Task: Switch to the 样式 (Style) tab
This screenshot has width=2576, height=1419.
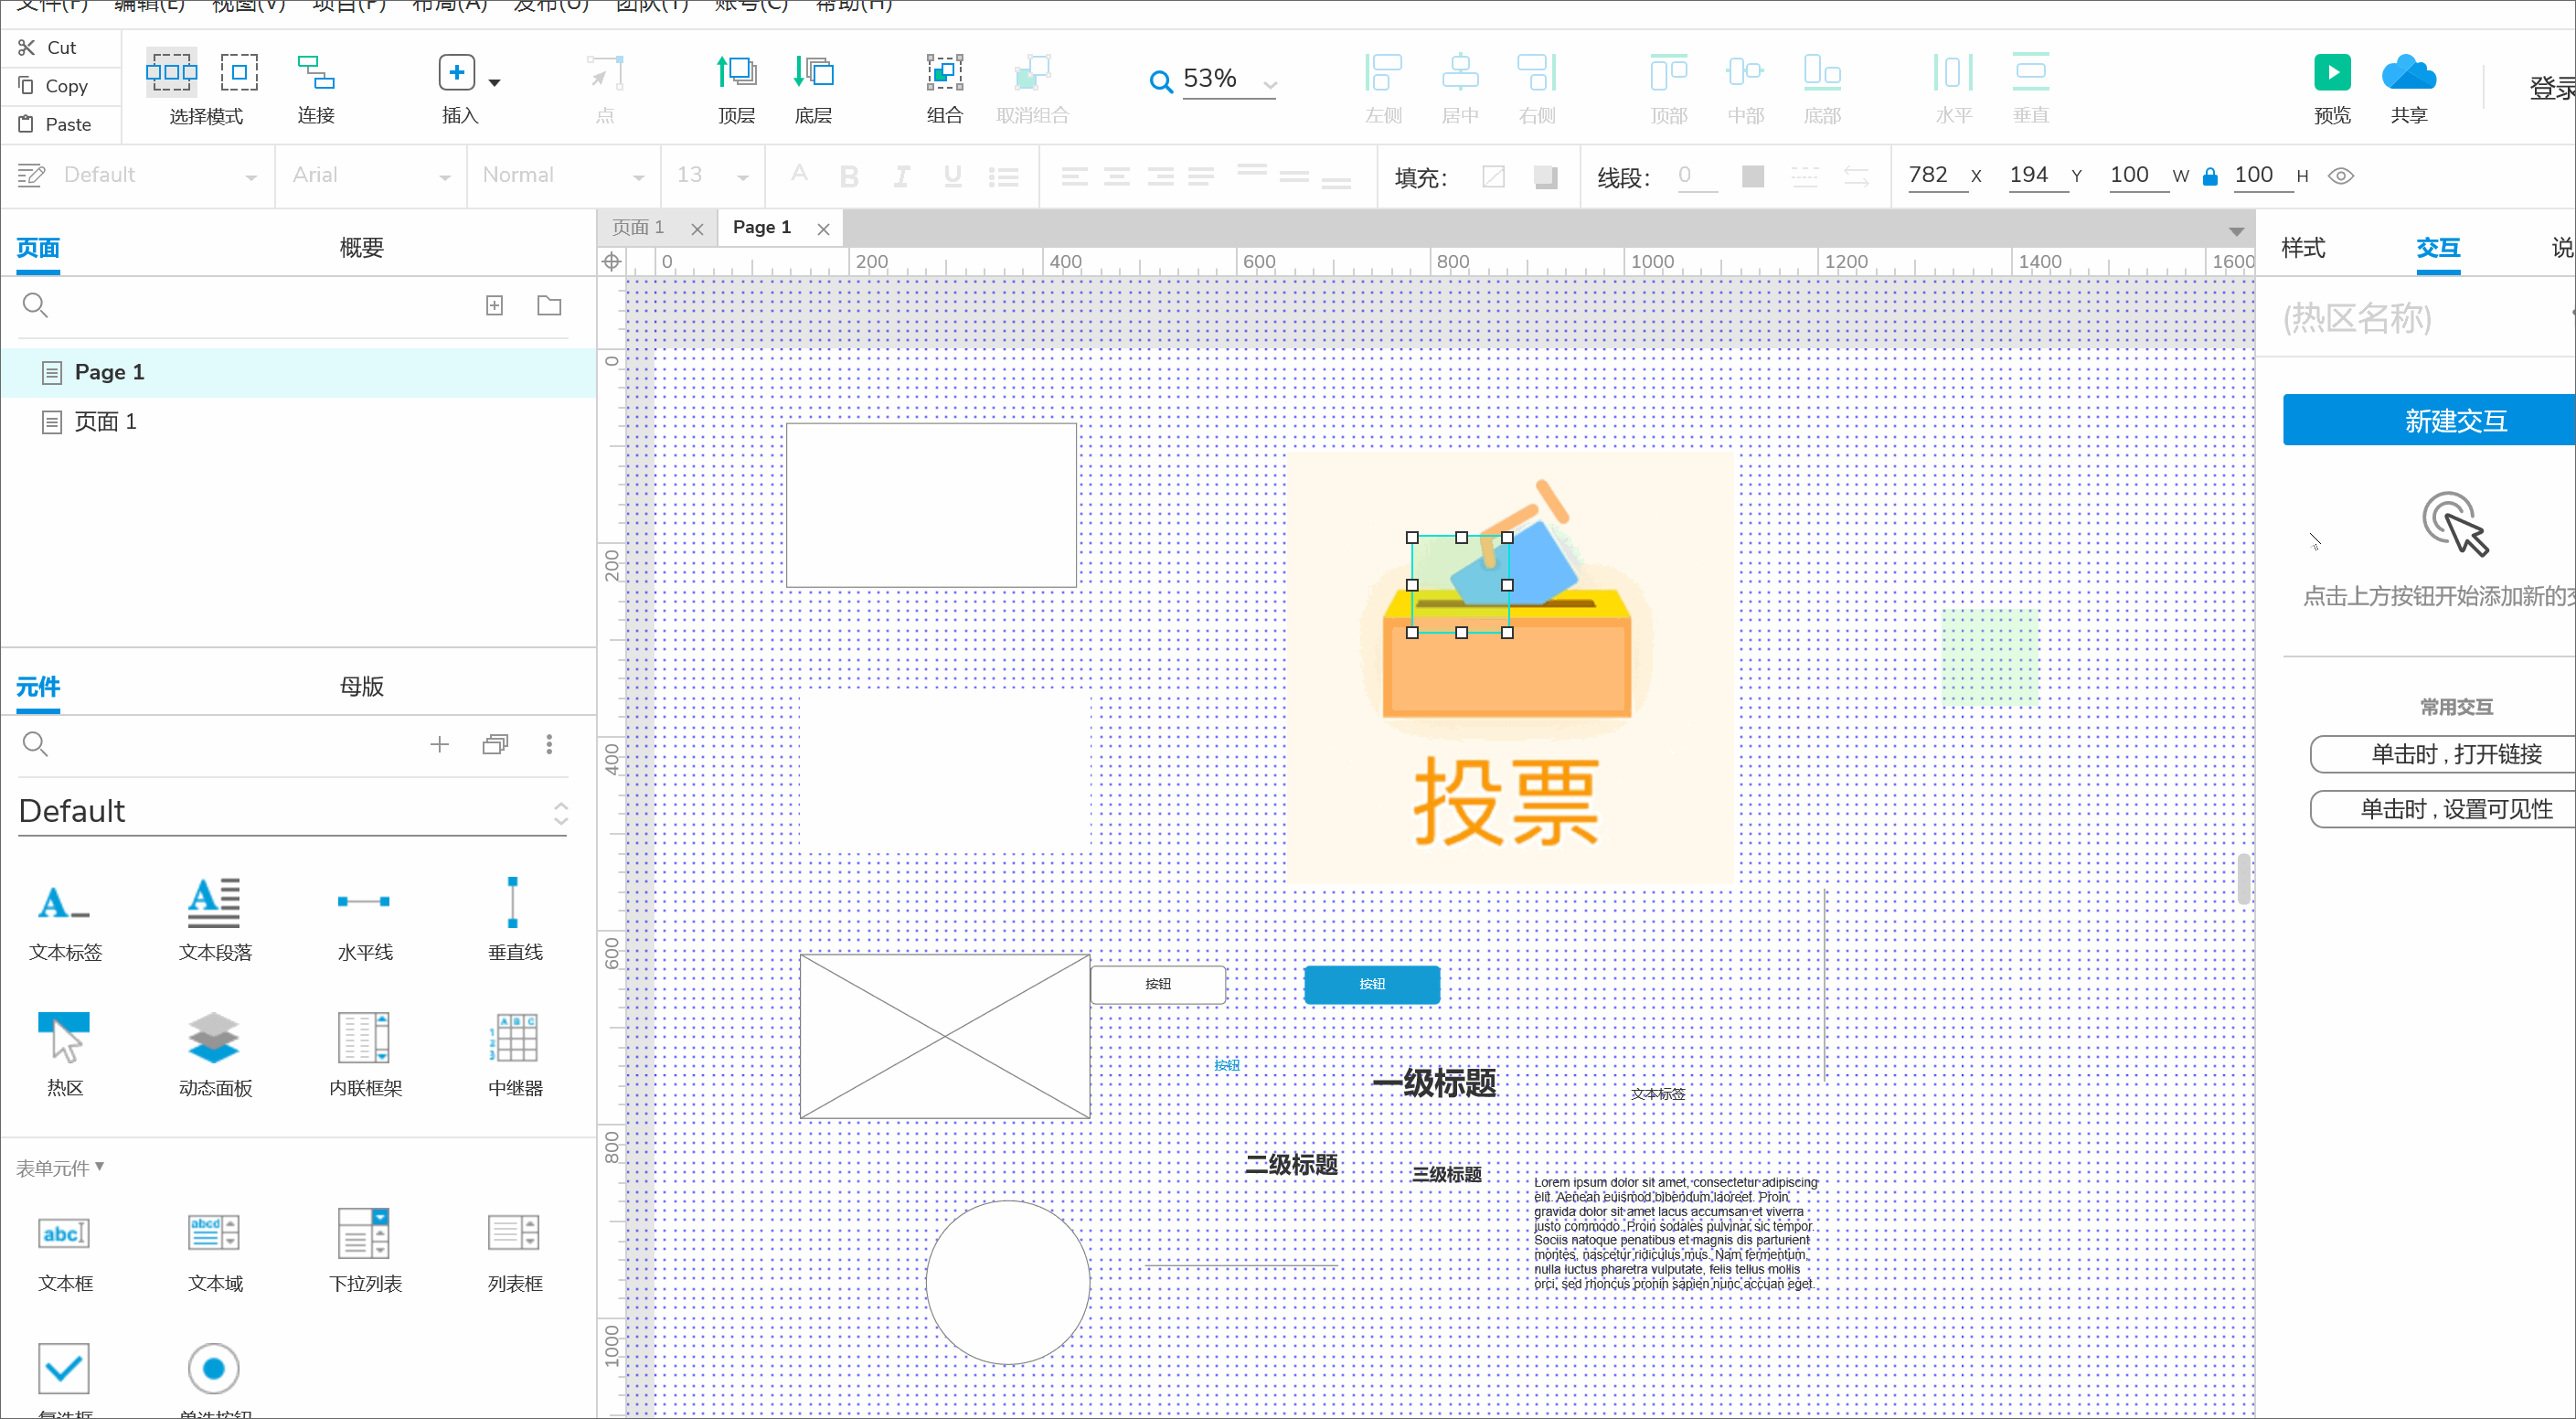Action: pos(2303,247)
